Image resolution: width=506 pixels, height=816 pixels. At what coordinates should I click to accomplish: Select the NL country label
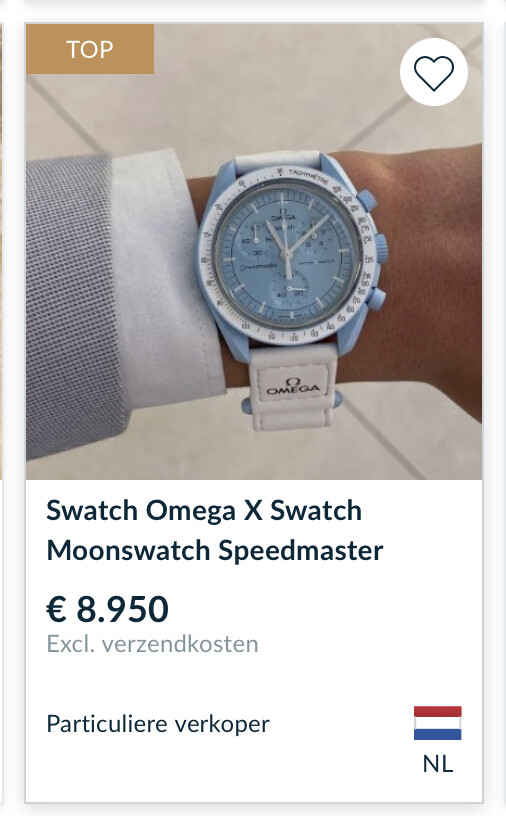[437, 764]
